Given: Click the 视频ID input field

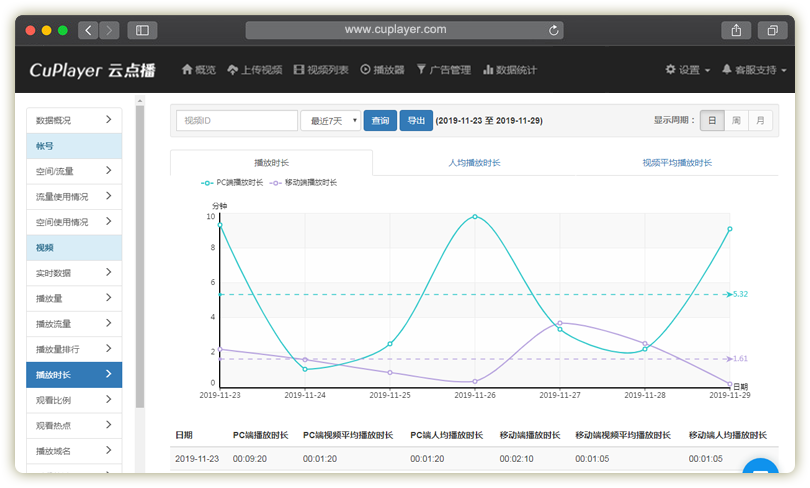Looking at the screenshot, I should click(236, 120).
